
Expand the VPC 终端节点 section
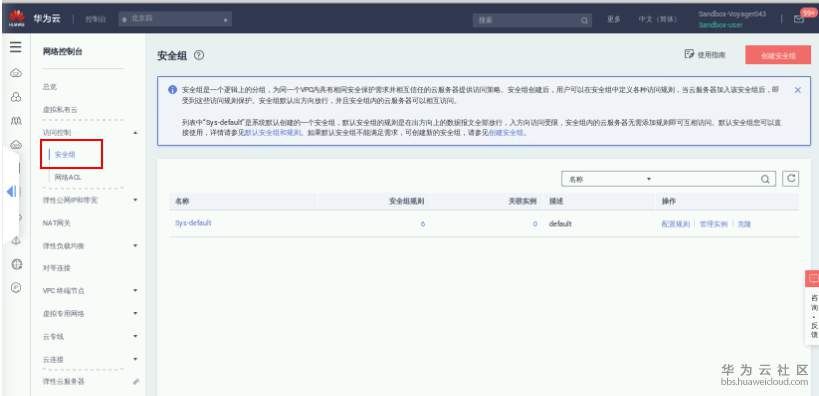click(x=136, y=290)
